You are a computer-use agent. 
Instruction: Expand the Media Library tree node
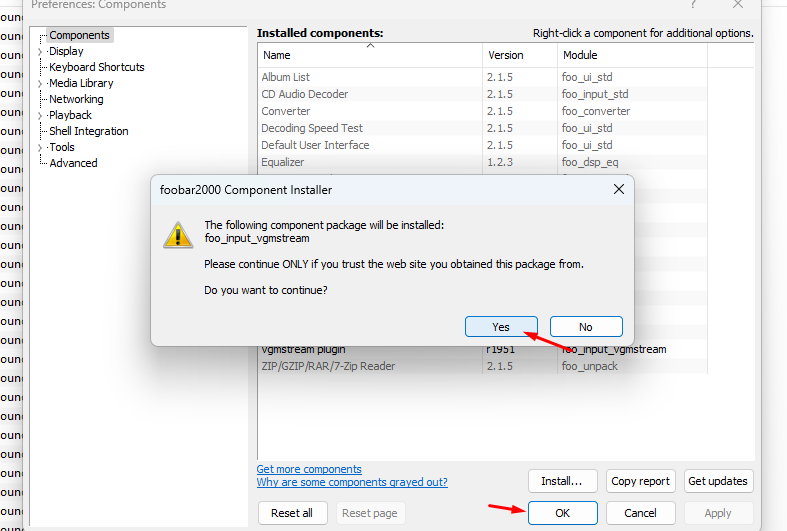(40, 83)
